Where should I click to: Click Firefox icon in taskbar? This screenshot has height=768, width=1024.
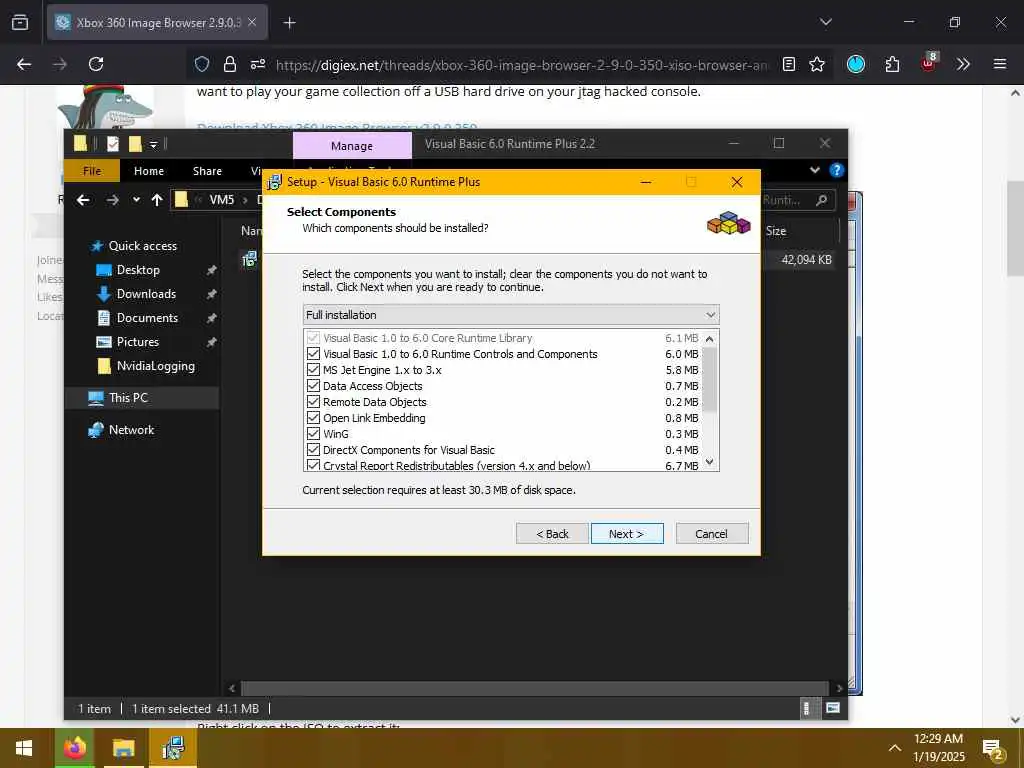tap(74, 748)
